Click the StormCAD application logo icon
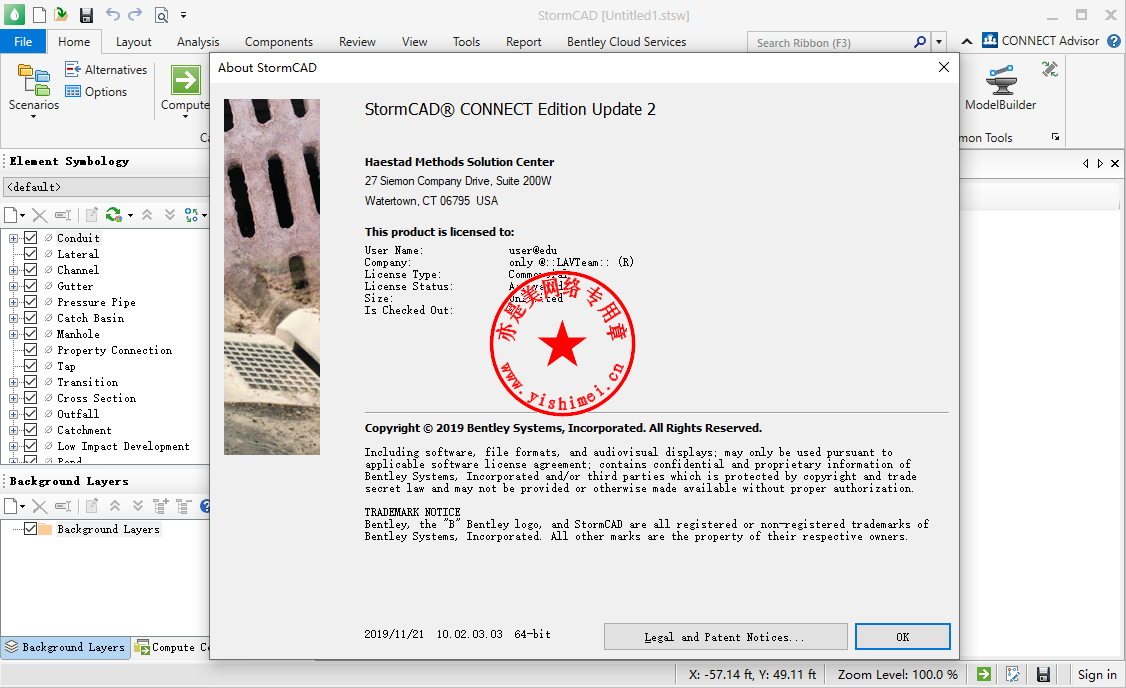Screen dimensions: 1126x688 click(14, 14)
